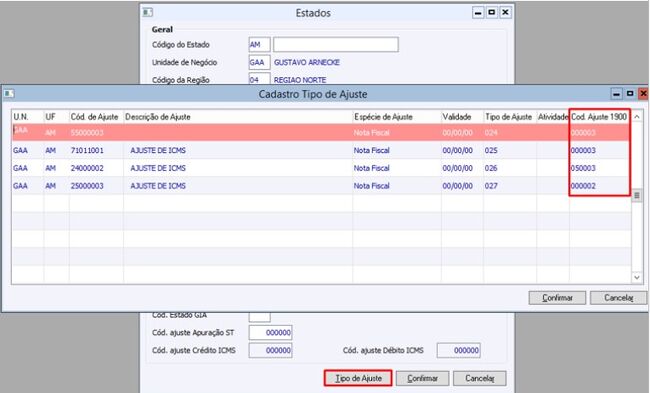Click the empty state name field

(336, 44)
